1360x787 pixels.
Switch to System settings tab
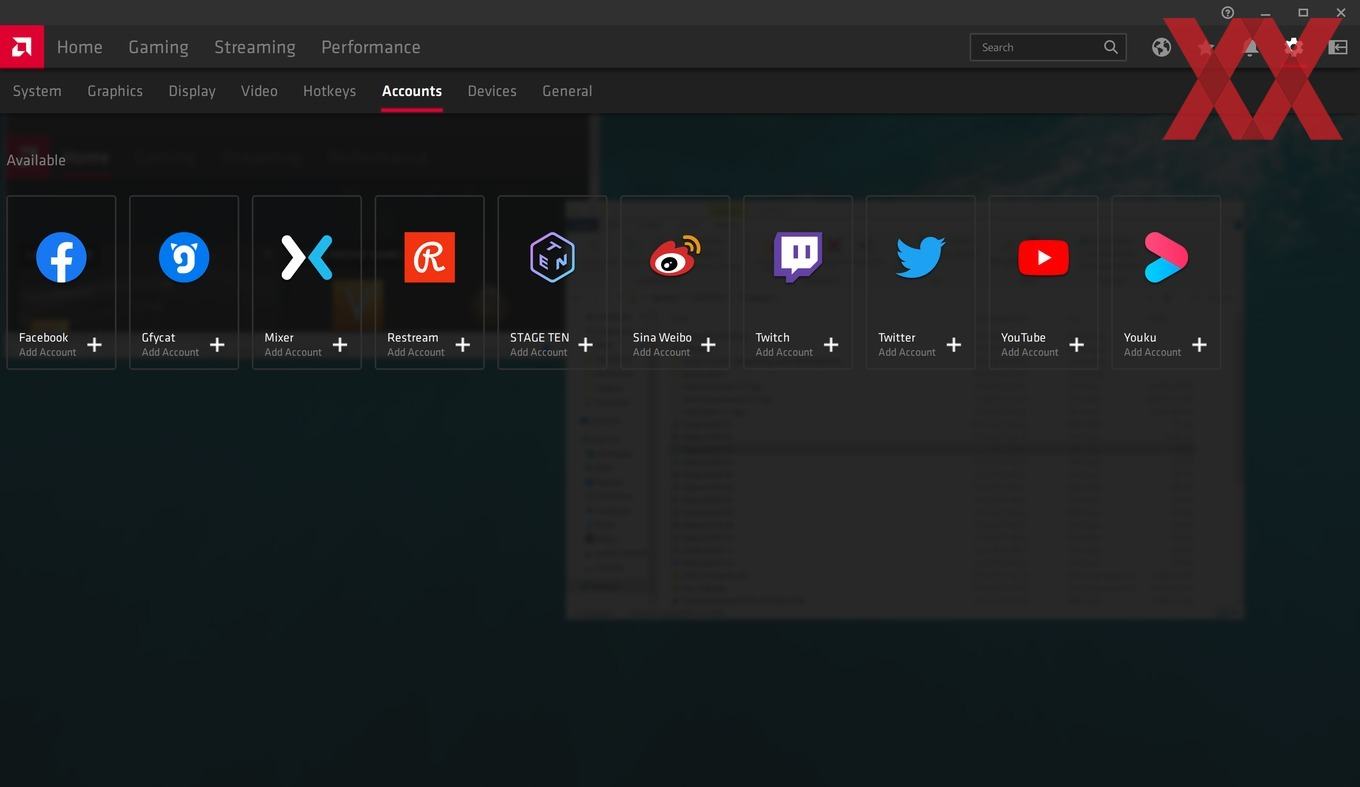37,91
